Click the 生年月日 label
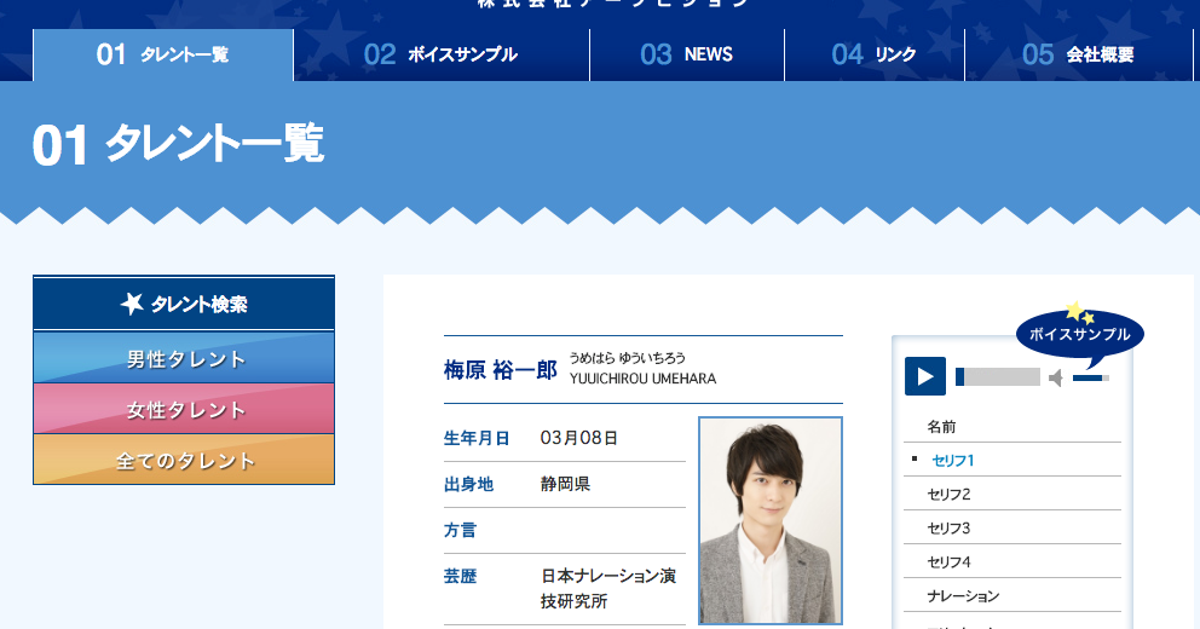 (477, 438)
